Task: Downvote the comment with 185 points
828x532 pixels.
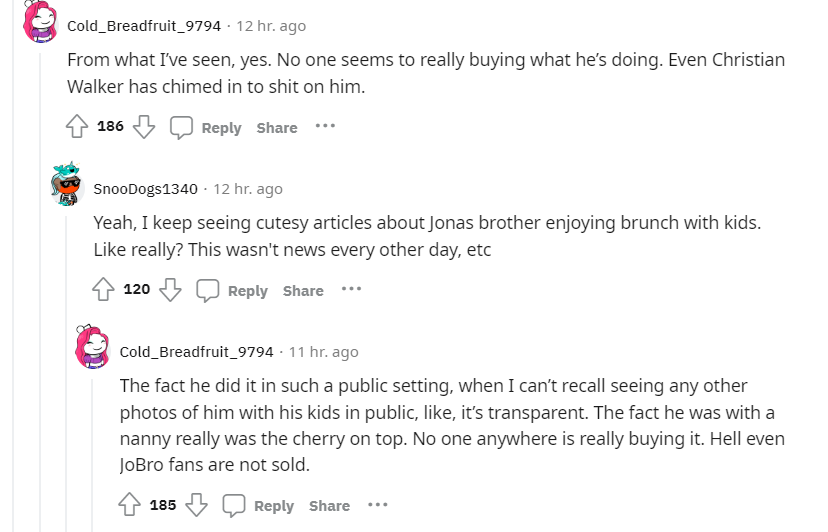Action: click(196, 505)
